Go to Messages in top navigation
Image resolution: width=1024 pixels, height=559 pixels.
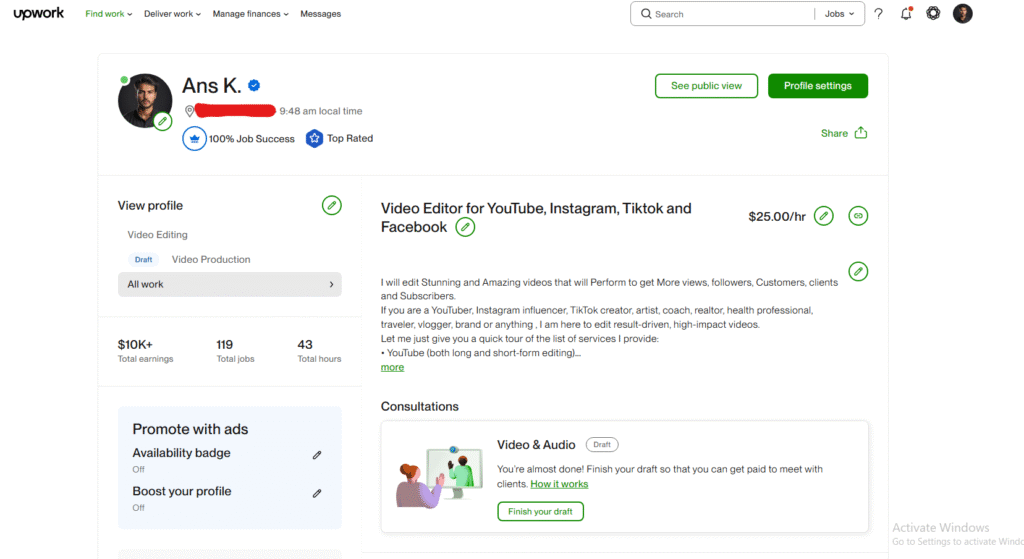[x=321, y=14]
